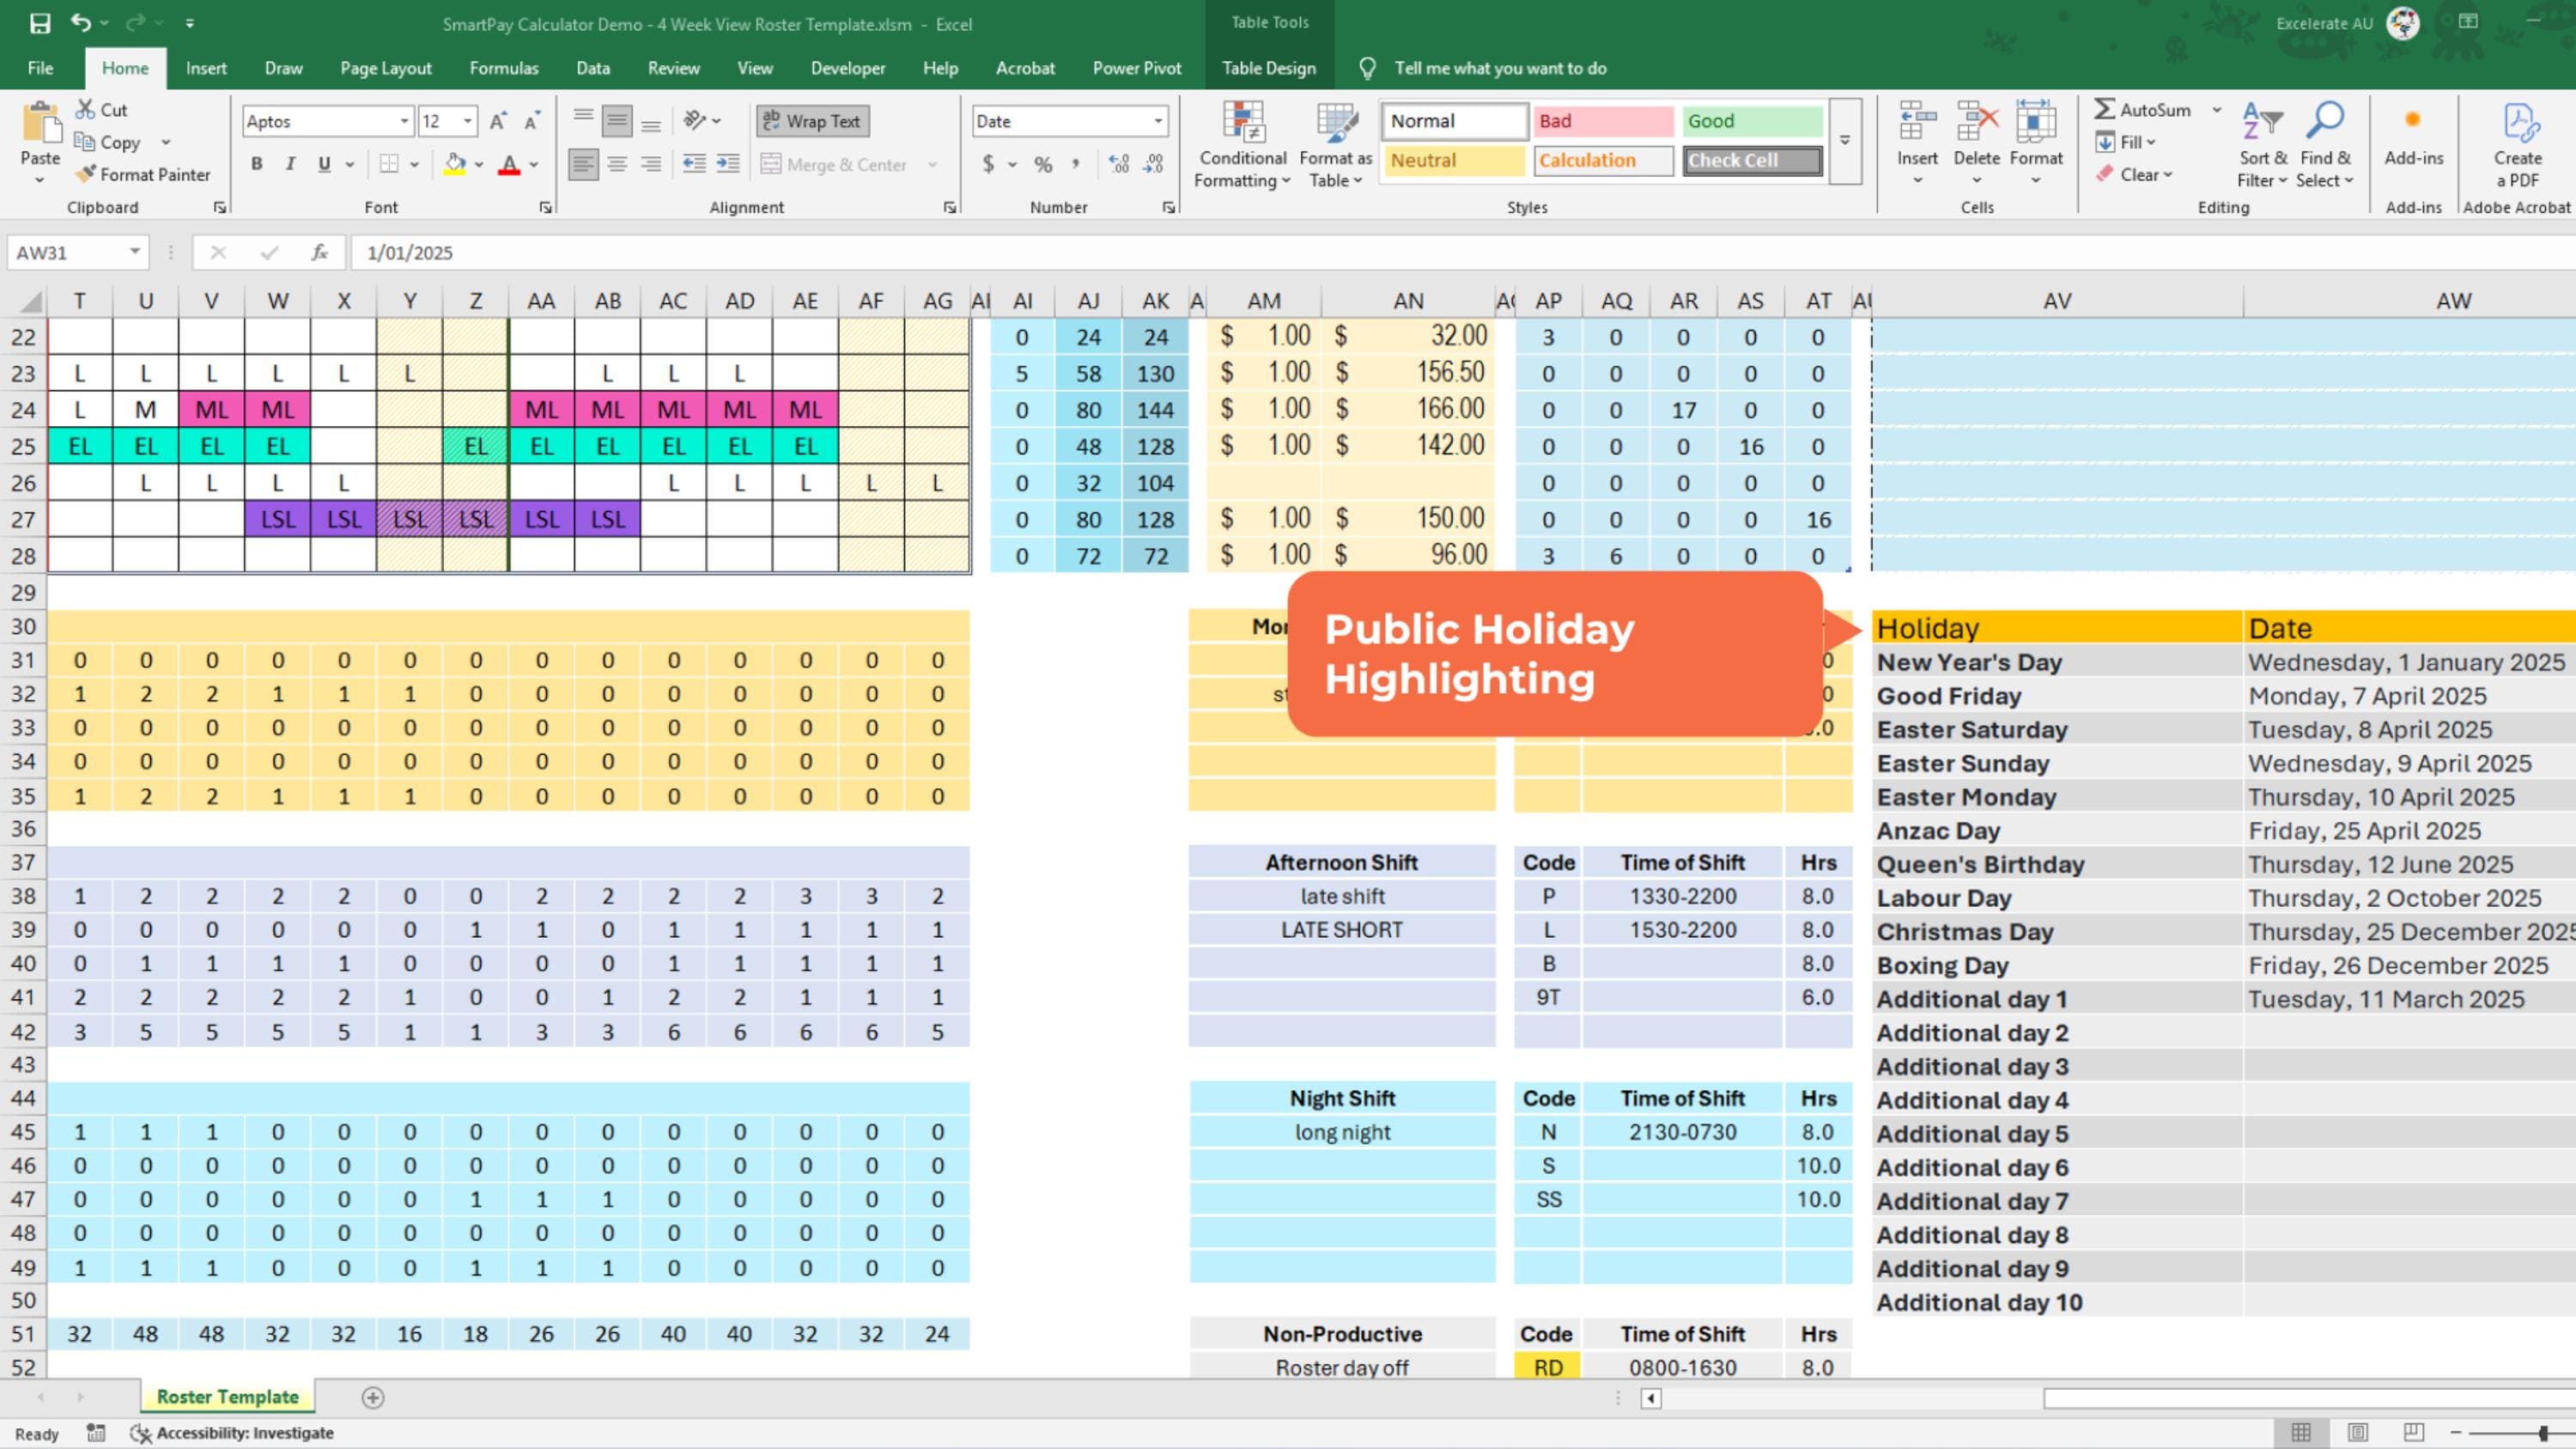The height and width of the screenshot is (1449, 2576).
Task: Open the Create a PDF tool
Action: [2518, 140]
